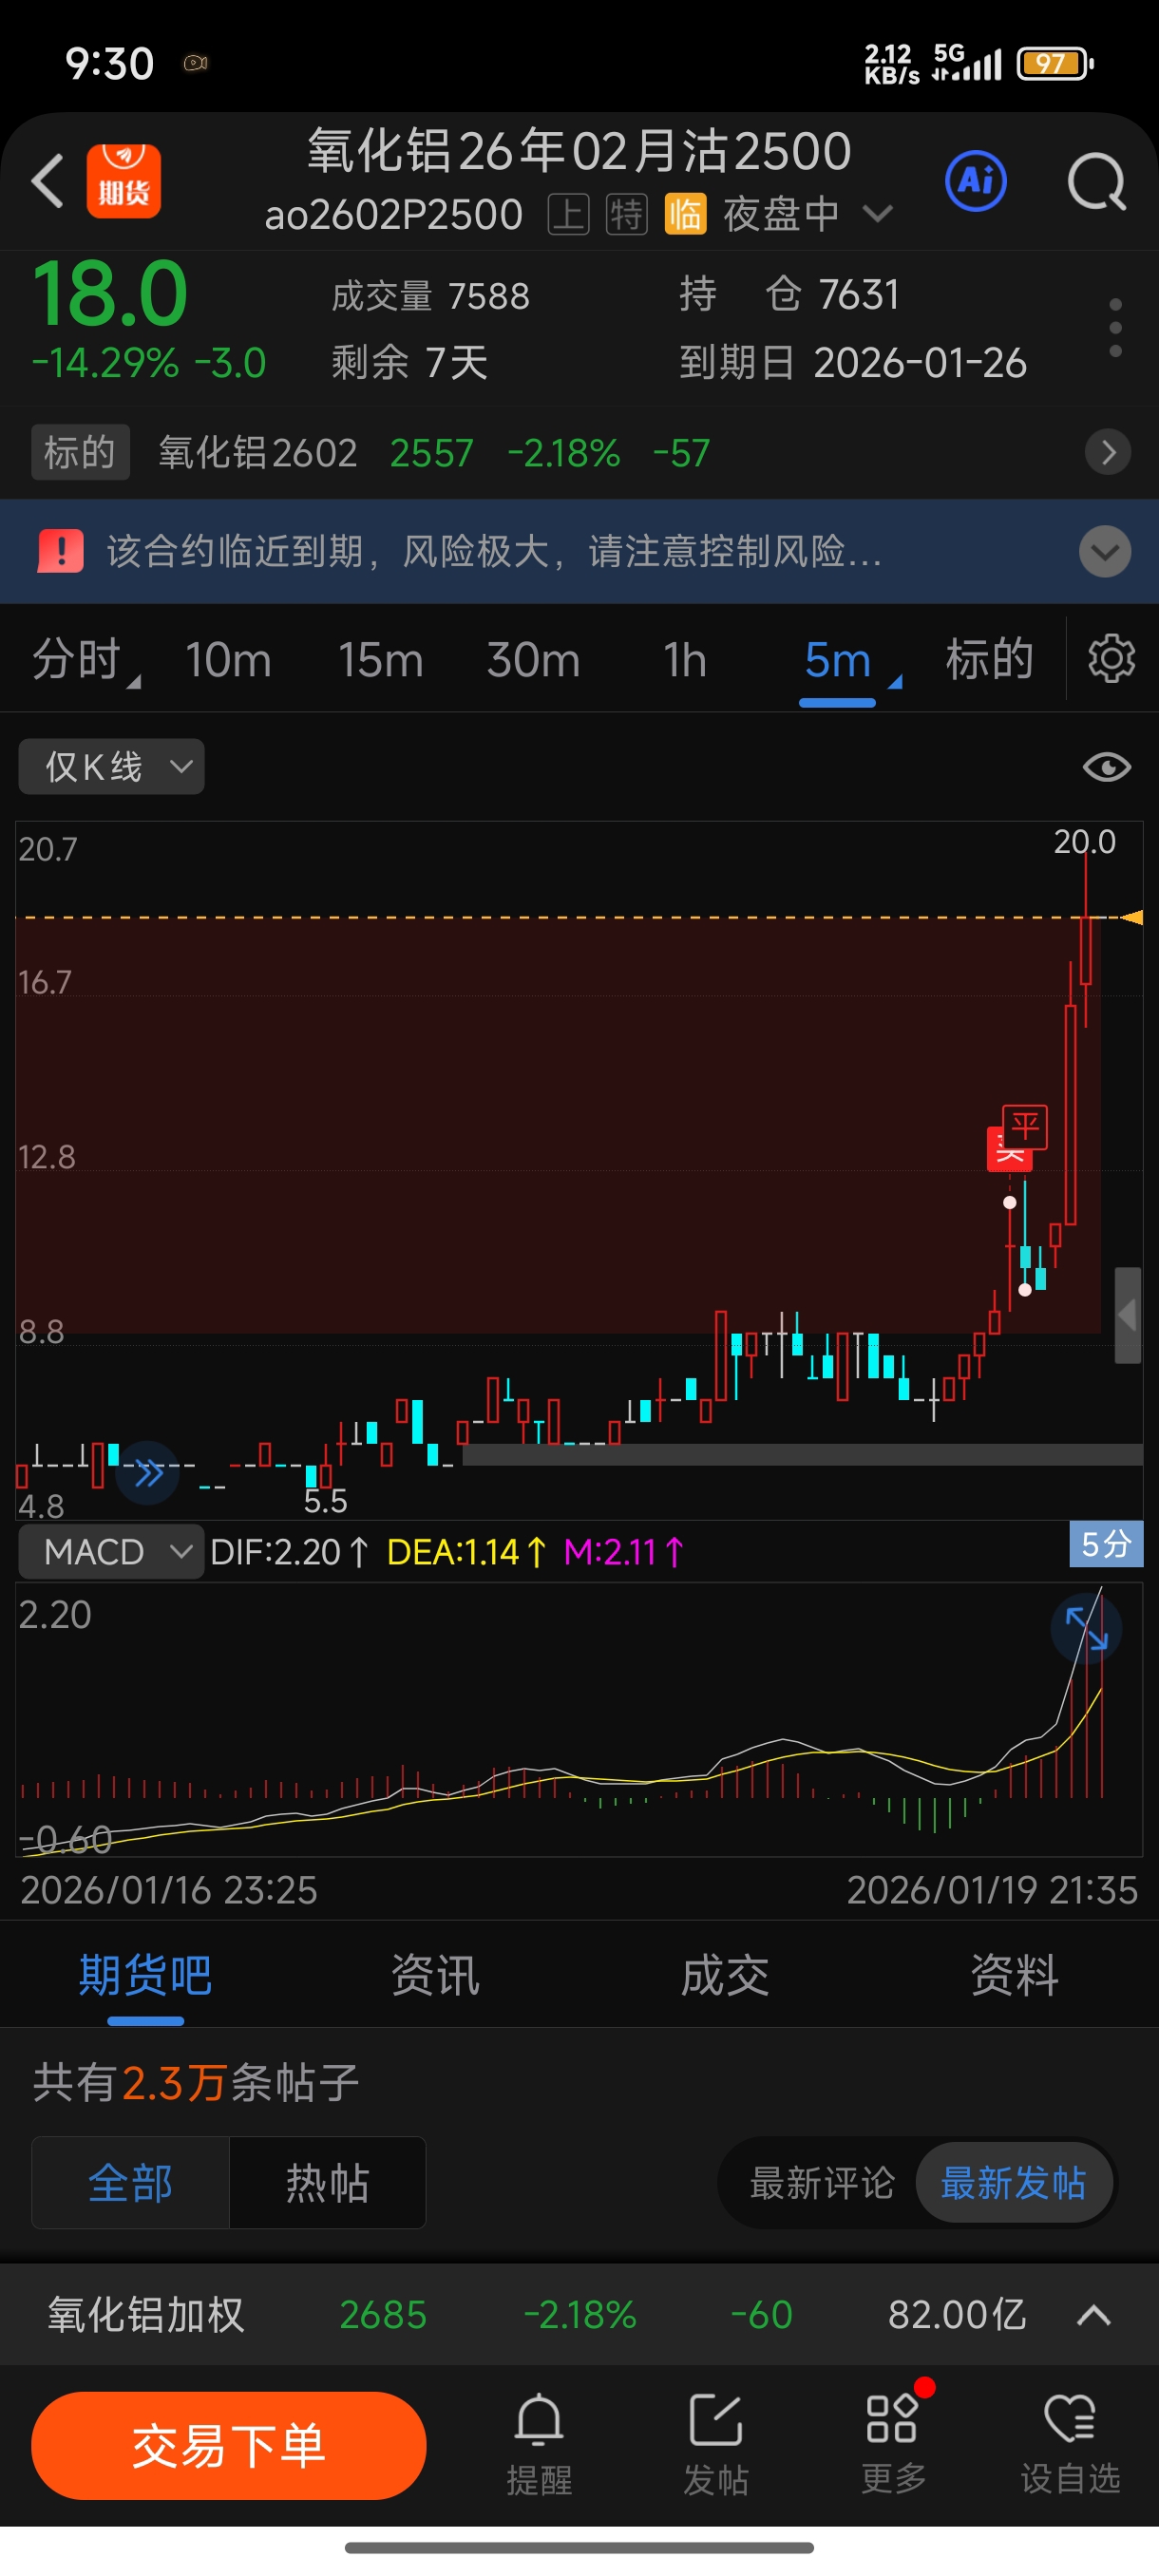Select the 热帖 posts filter
Viewport: 1159px width, 2576px height.
point(328,2183)
